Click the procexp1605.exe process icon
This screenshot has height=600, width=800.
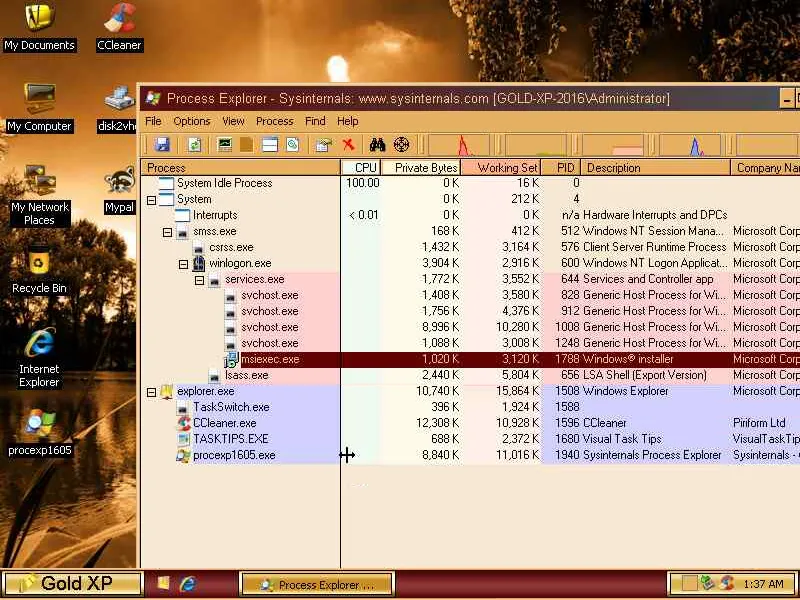[x=183, y=455]
